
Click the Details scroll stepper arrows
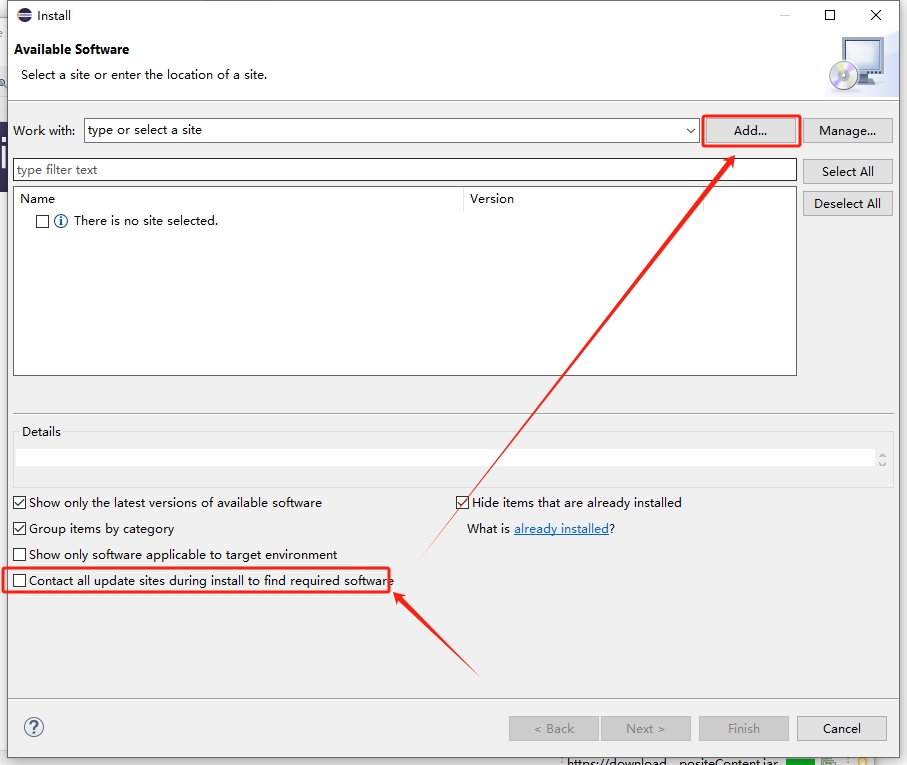[882, 459]
